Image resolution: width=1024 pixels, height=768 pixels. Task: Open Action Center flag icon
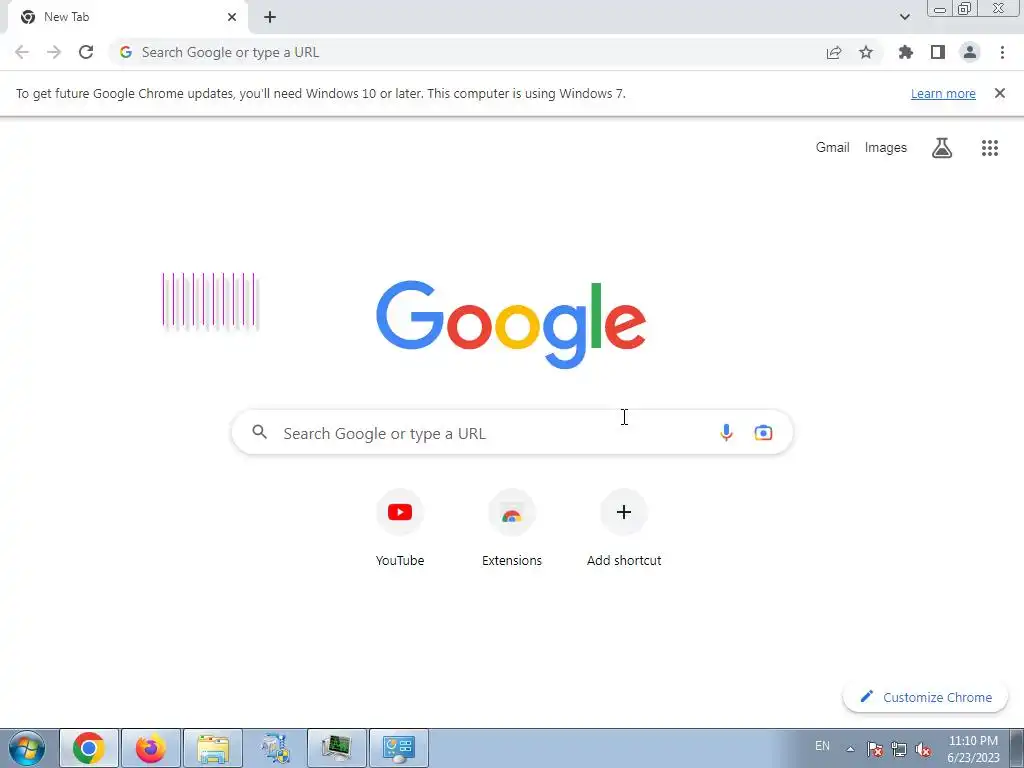point(875,749)
